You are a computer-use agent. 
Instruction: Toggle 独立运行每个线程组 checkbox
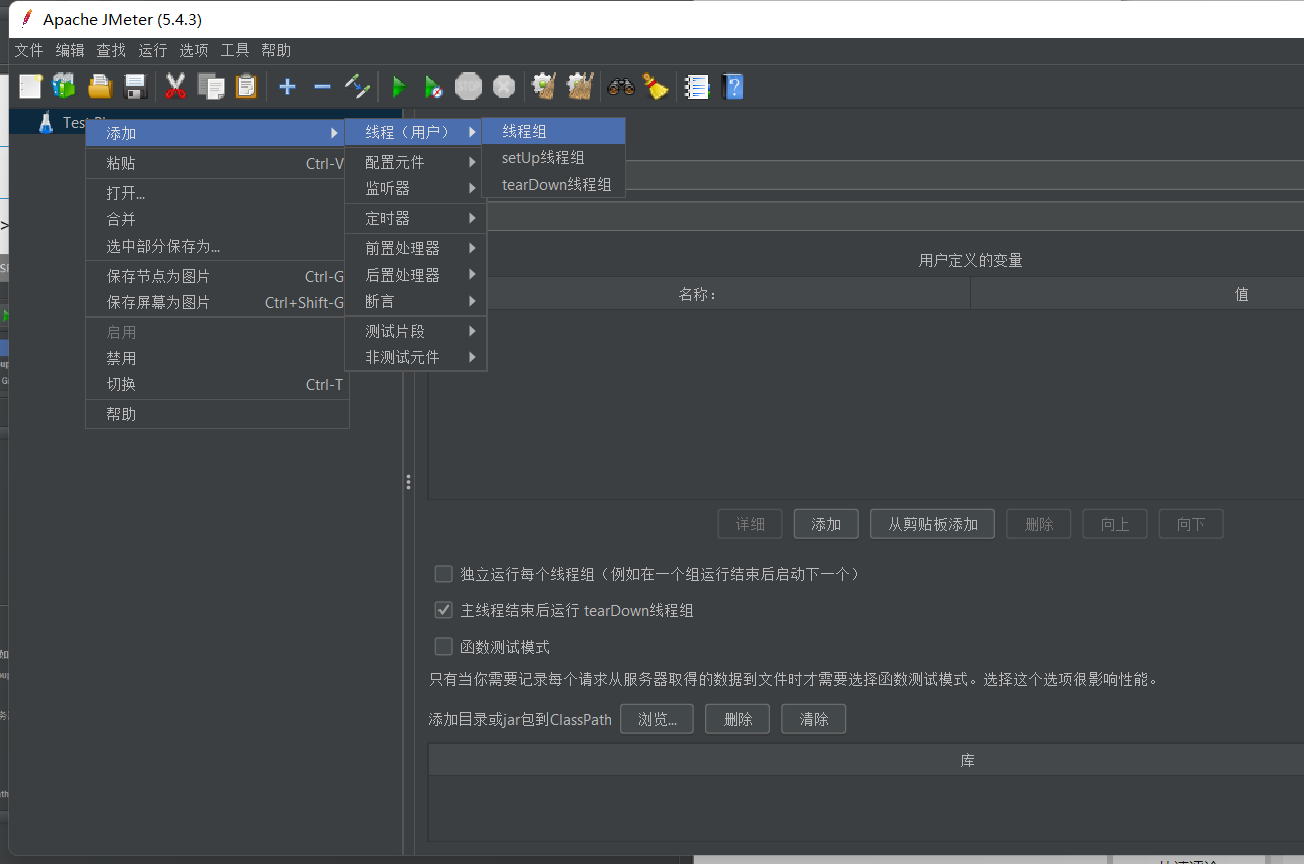coord(443,574)
